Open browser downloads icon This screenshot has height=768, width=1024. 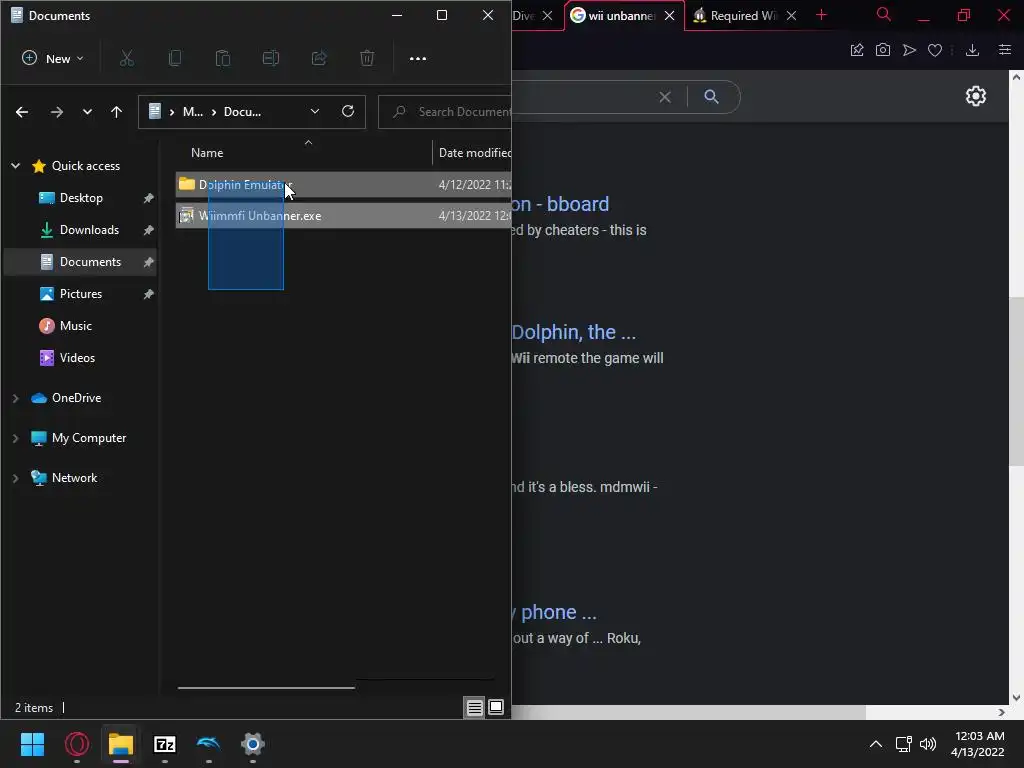(x=972, y=50)
